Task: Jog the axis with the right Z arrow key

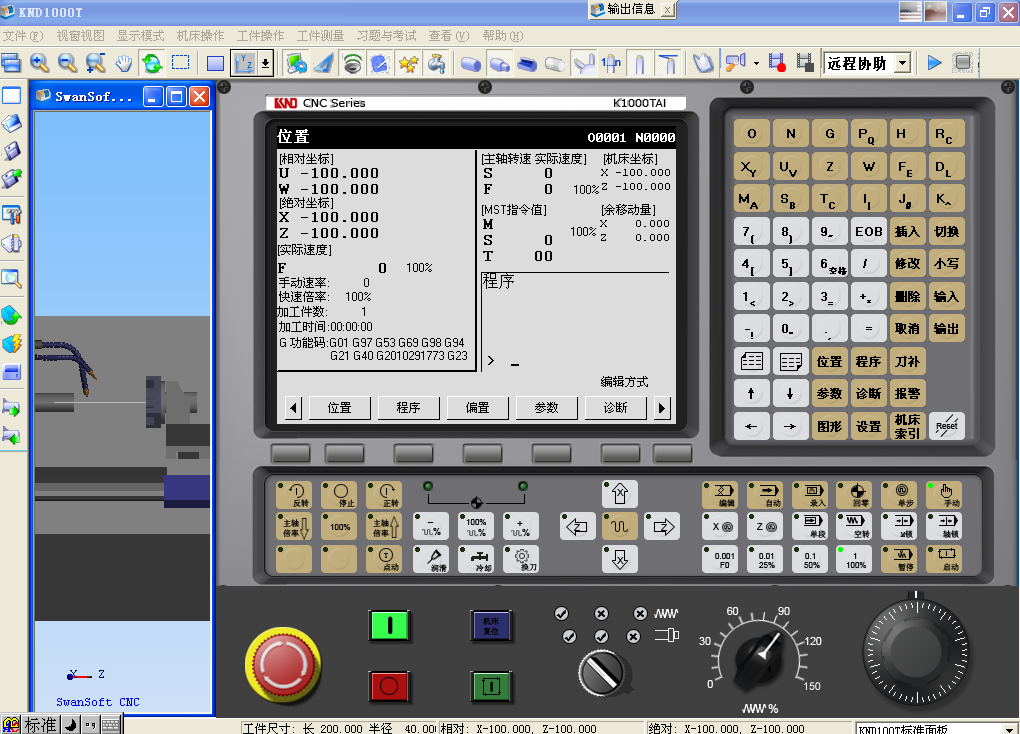Action: (662, 526)
